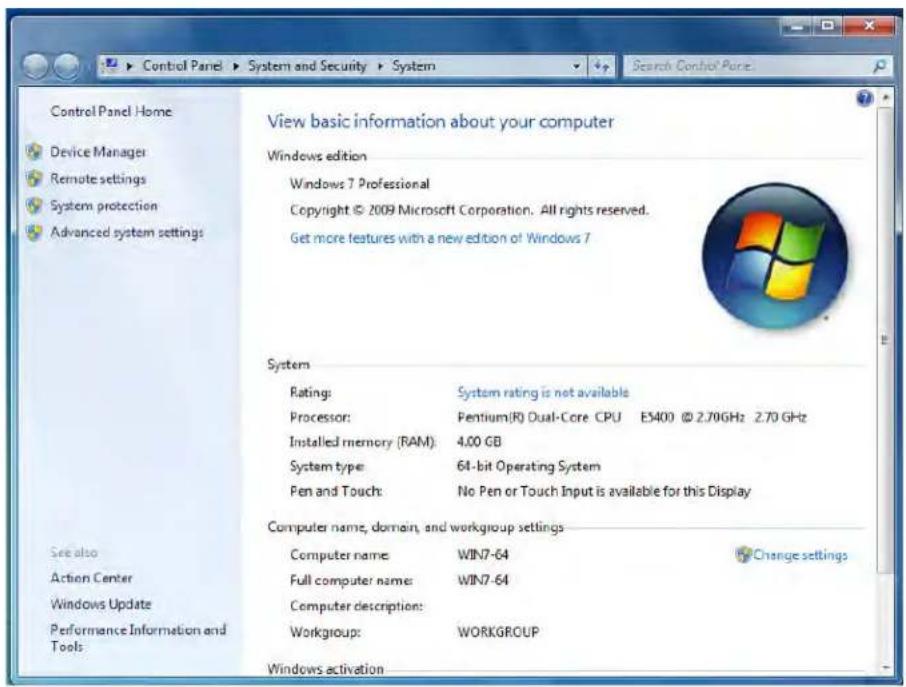Image resolution: width=906 pixels, height=687 pixels.
Task: Expand the arrow after System and Security breadcrumb
Action: click(x=380, y=66)
